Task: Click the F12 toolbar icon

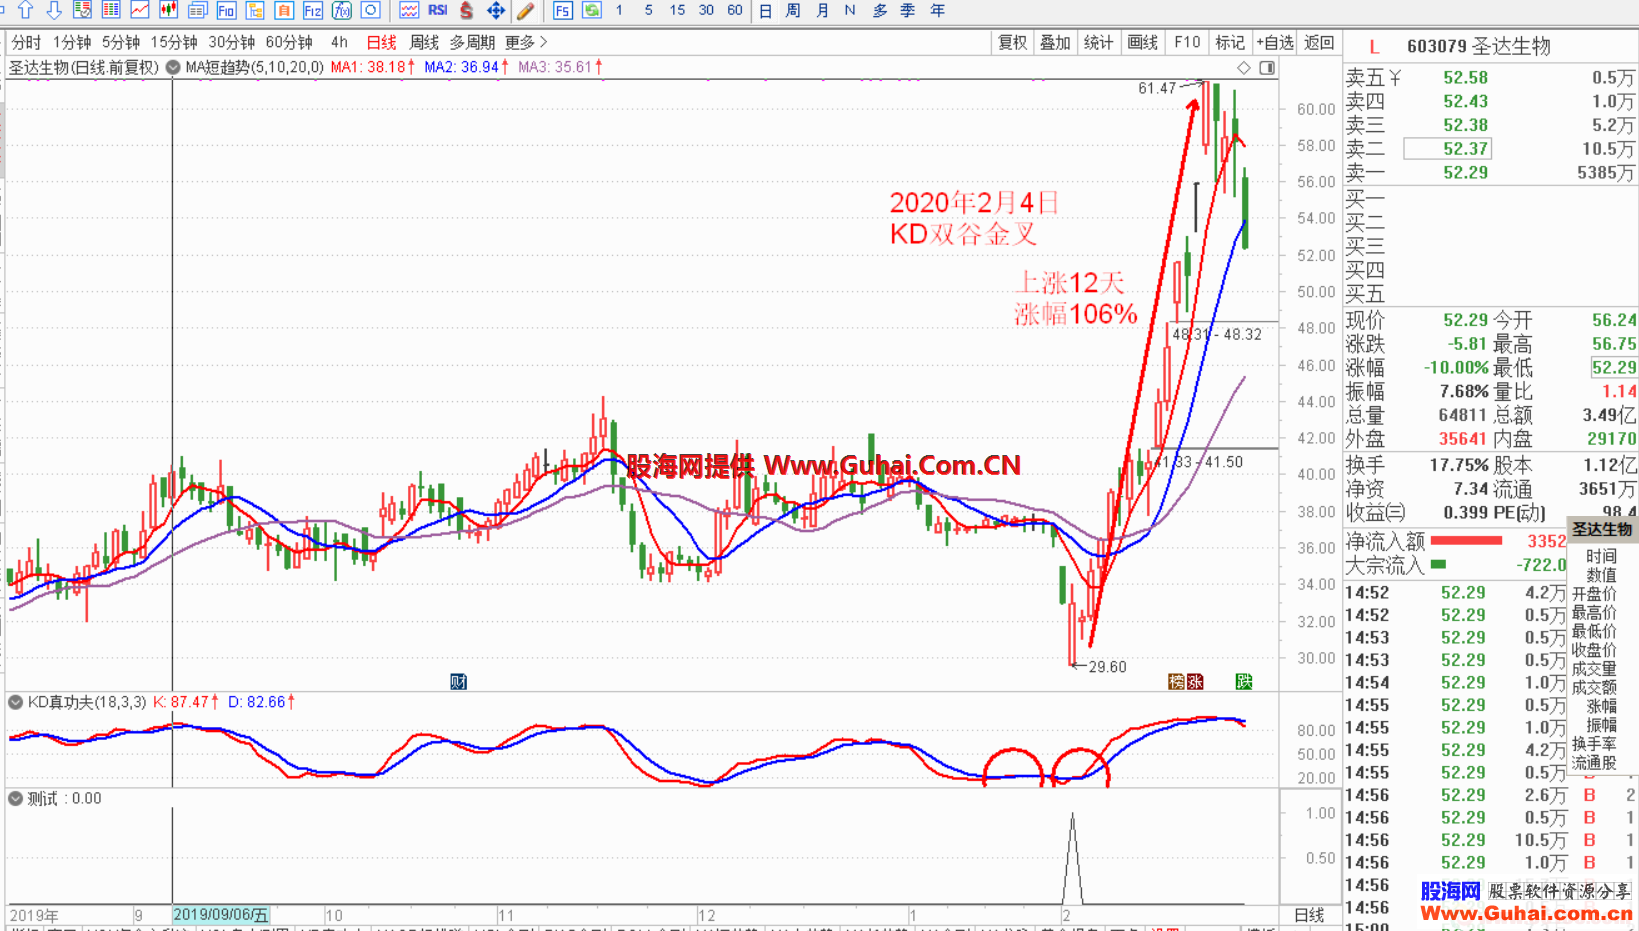Action: tap(313, 10)
